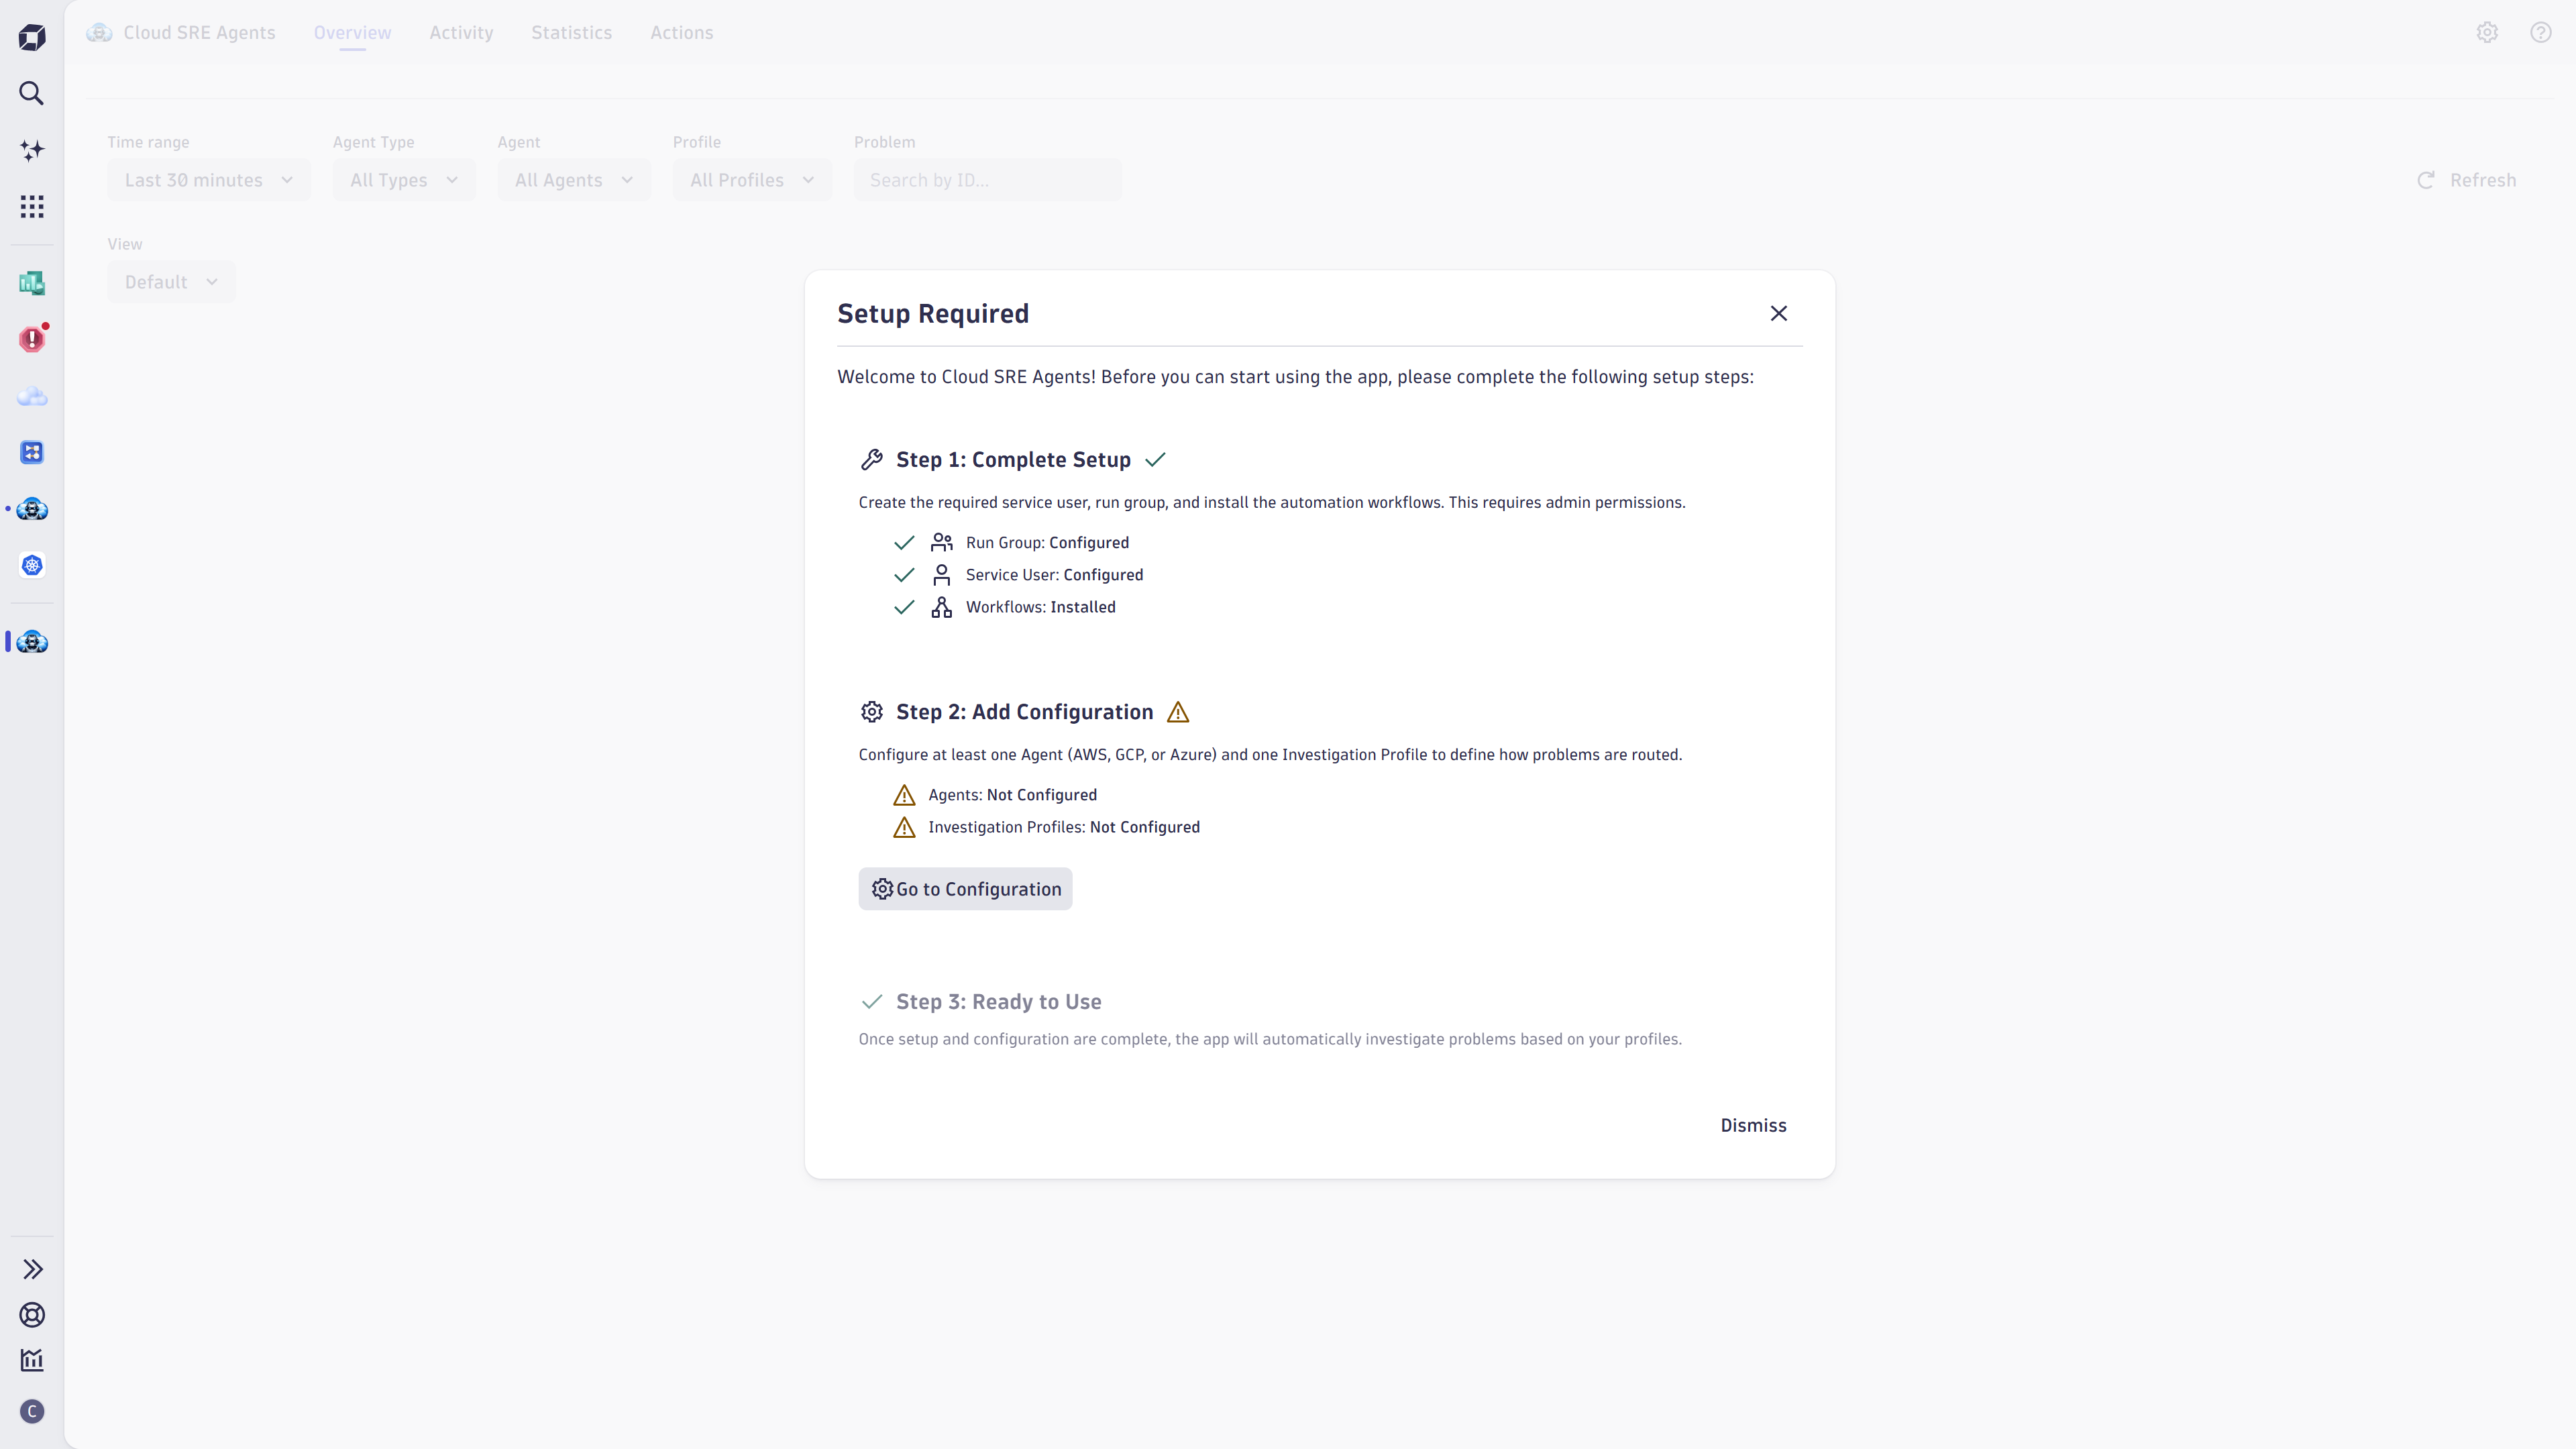Switch to the Overview tab
The image size is (2576, 1449).
click(352, 32)
